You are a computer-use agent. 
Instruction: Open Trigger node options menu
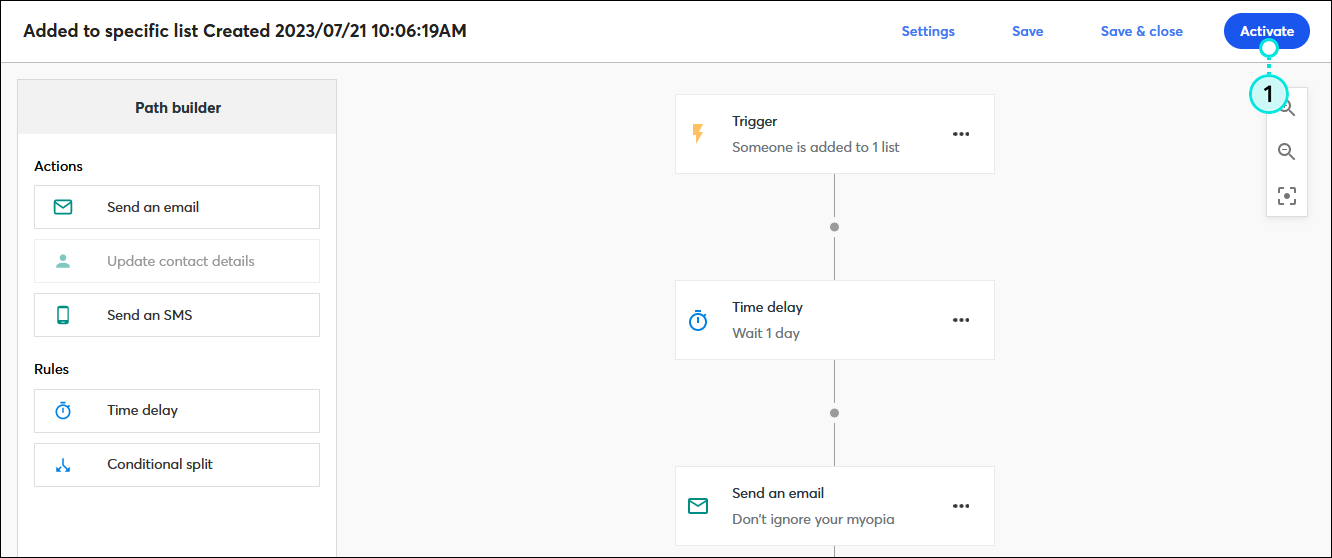[961, 134]
